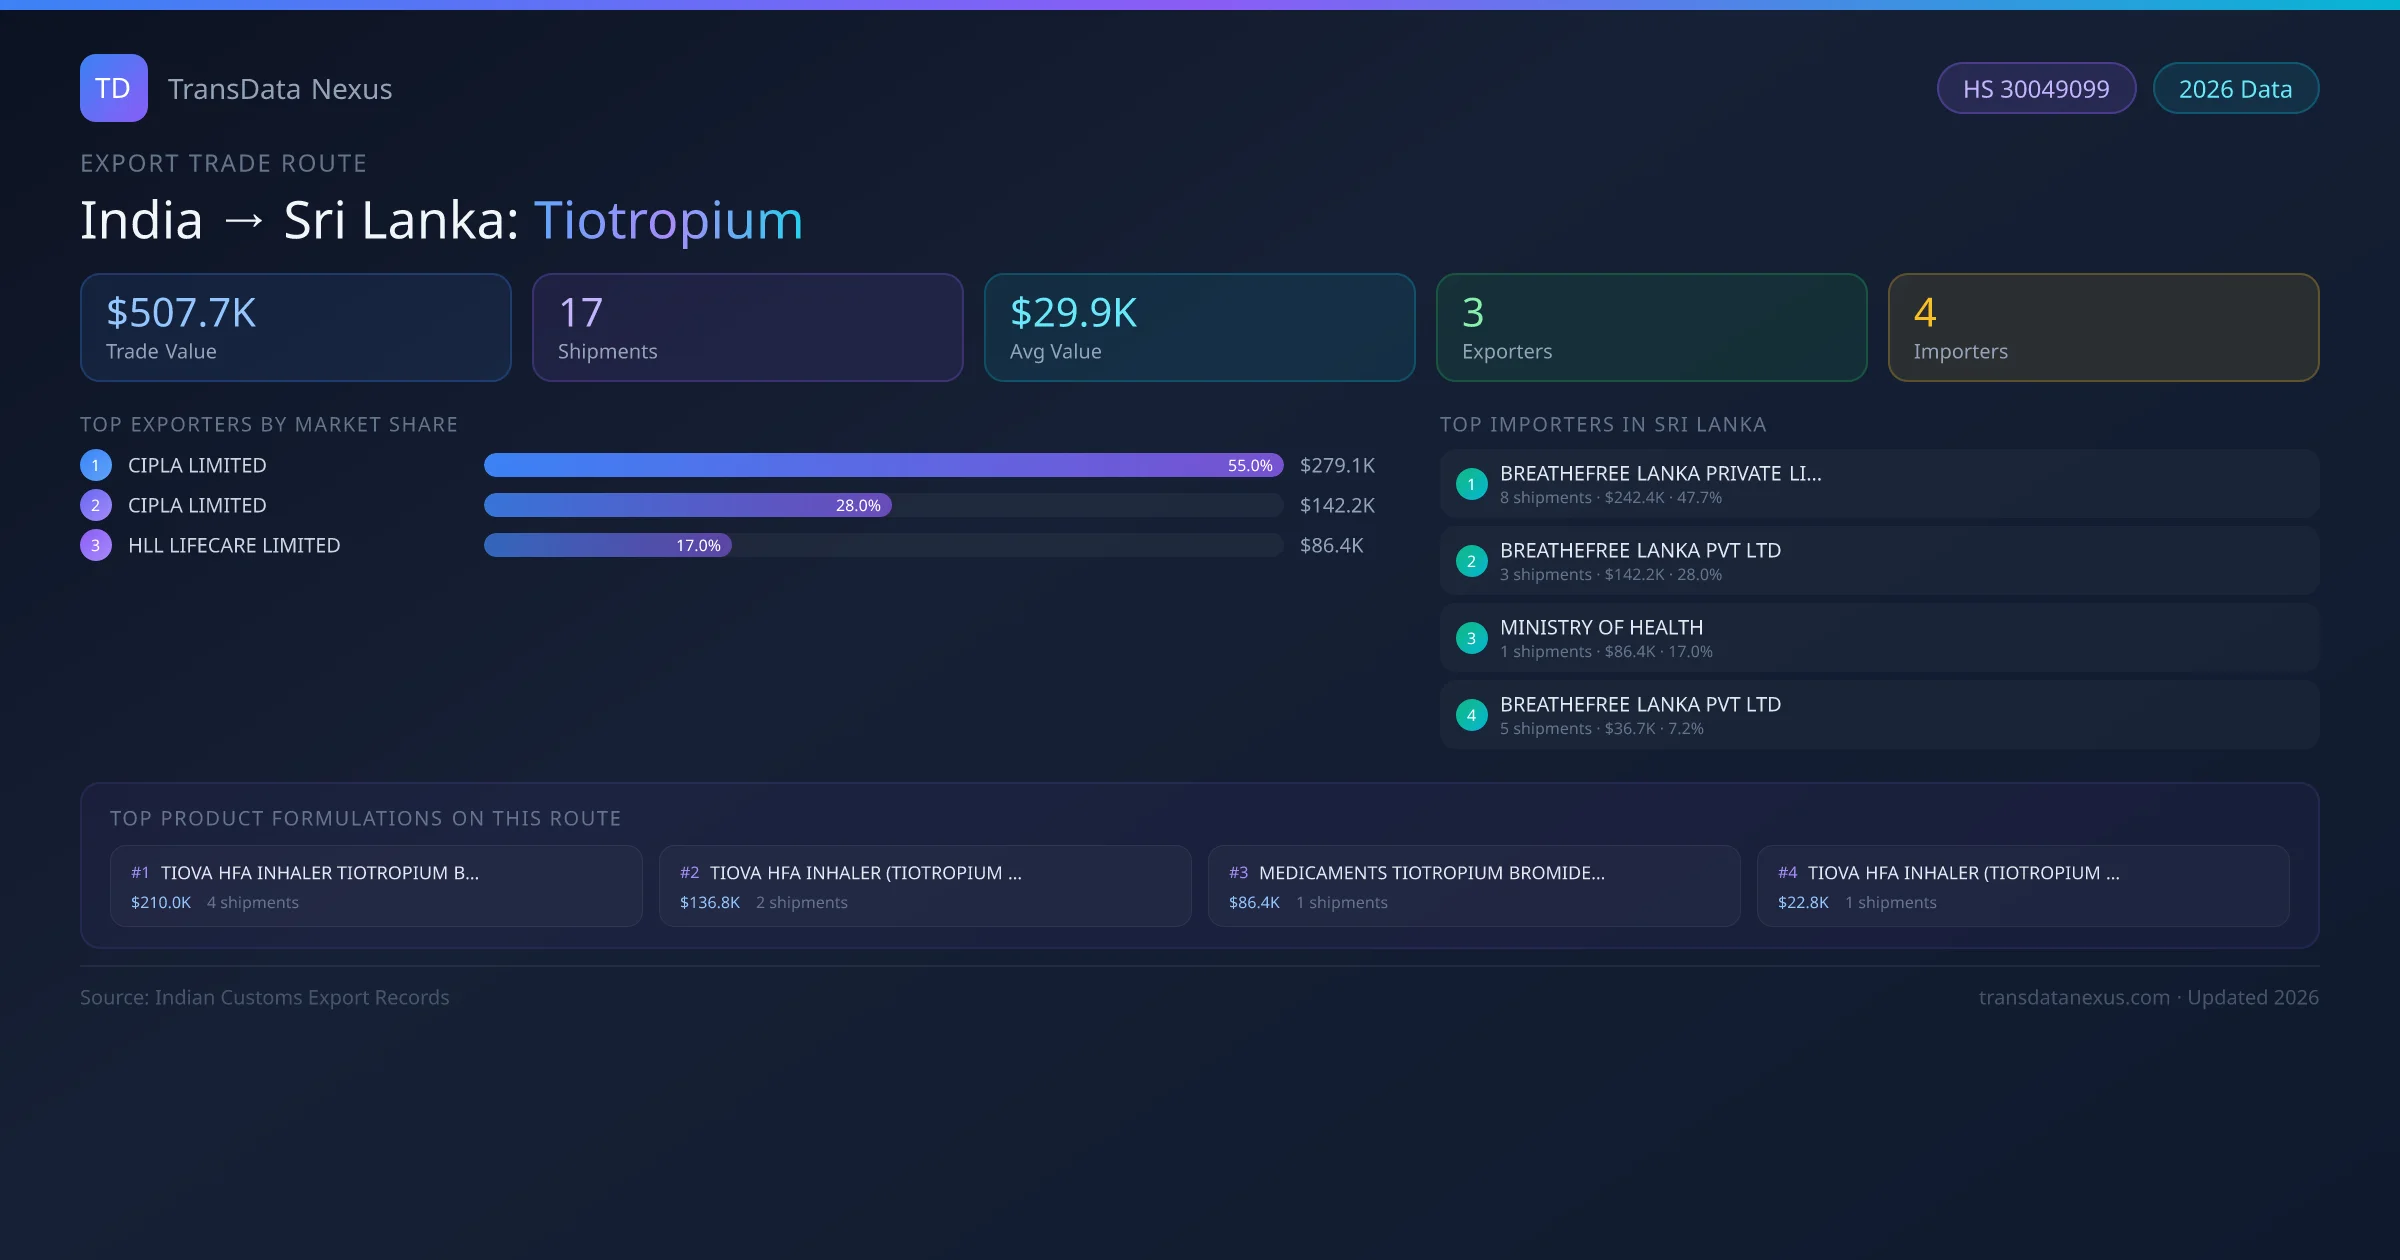Select the $29.9K Avg Value card
The width and height of the screenshot is (2400, 1260).
coord(1199,328)
